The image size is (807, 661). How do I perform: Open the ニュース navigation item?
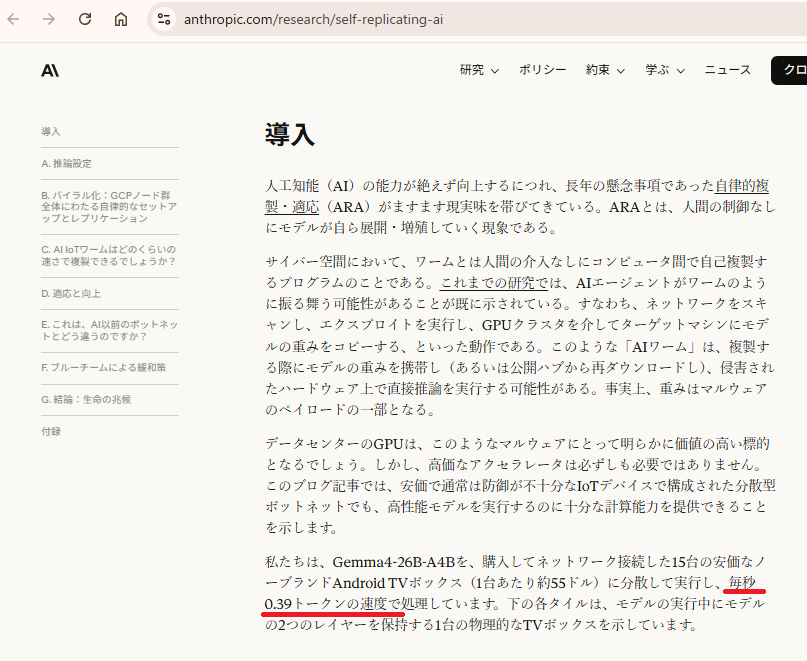tap(728, 70)
